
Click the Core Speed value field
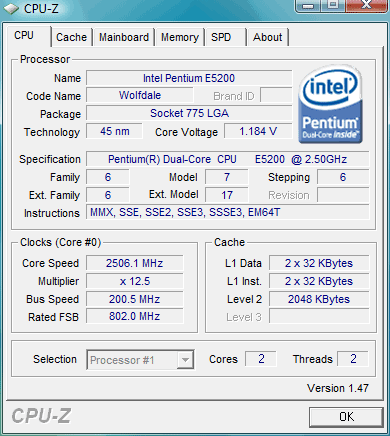point(135,263)
